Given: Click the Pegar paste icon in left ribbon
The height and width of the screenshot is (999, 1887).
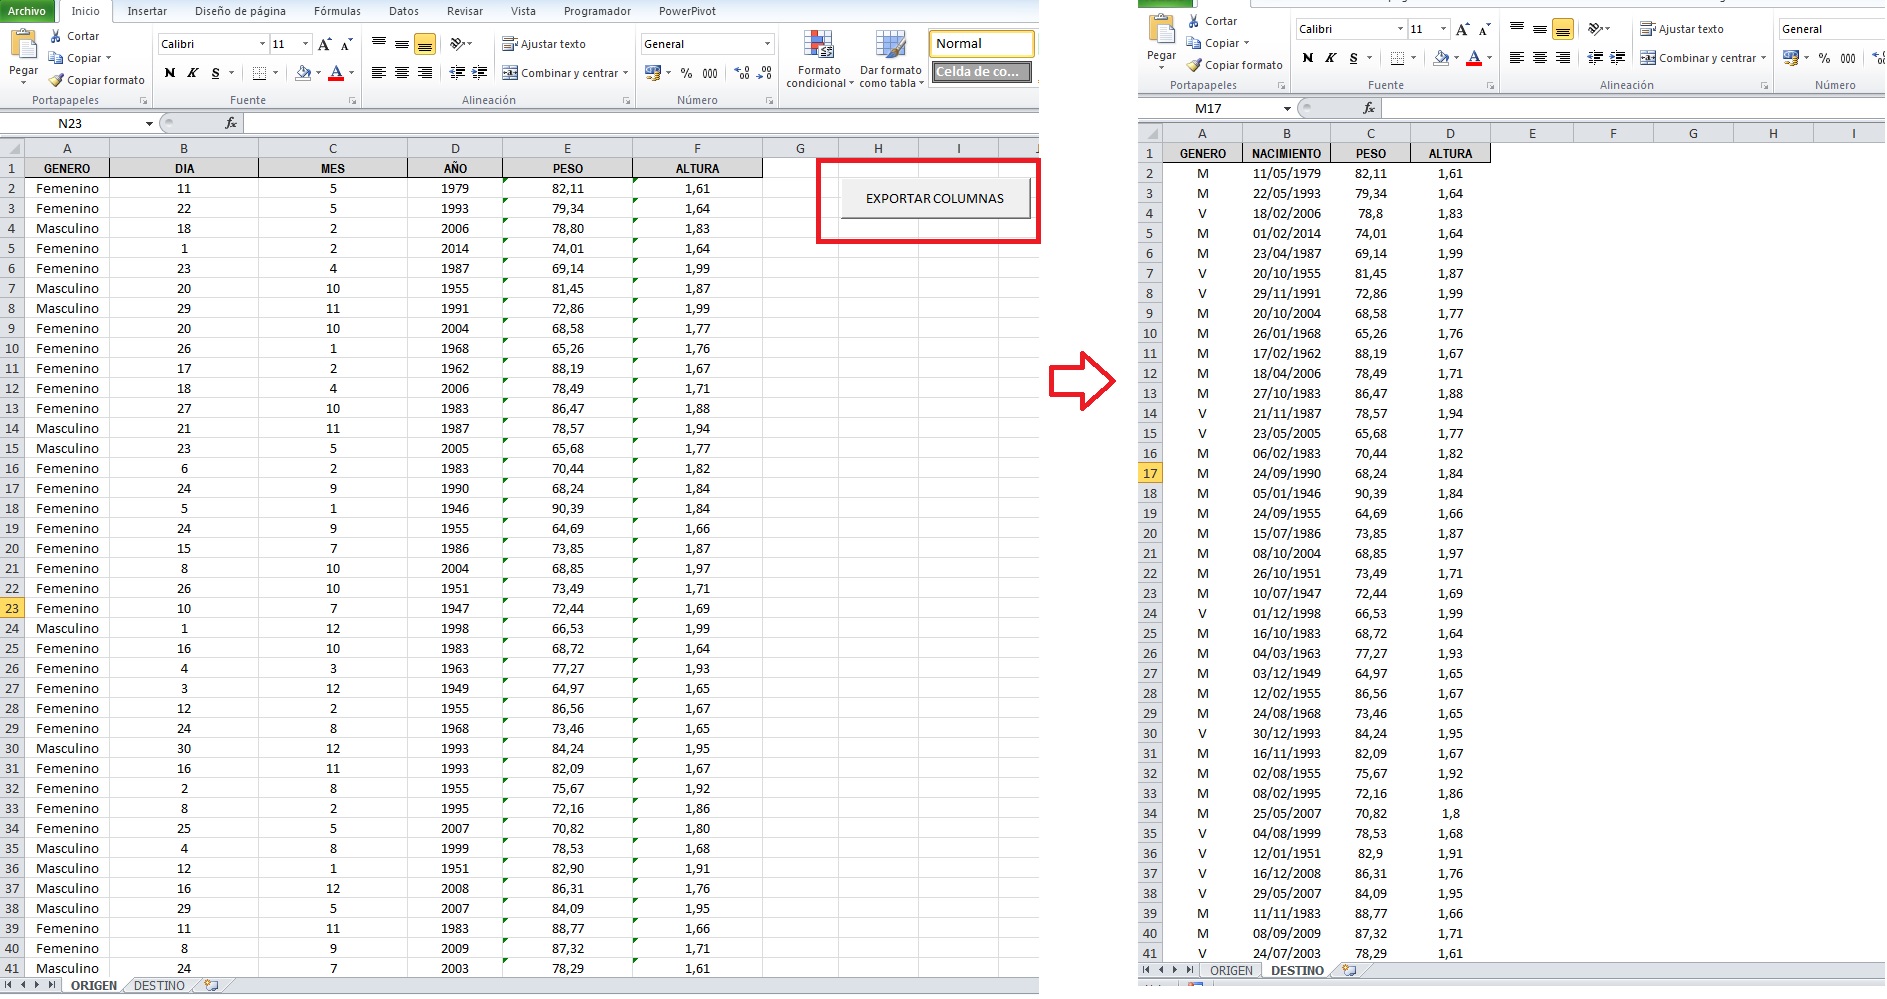Looking at the screenshot, I should click(23, 46).
